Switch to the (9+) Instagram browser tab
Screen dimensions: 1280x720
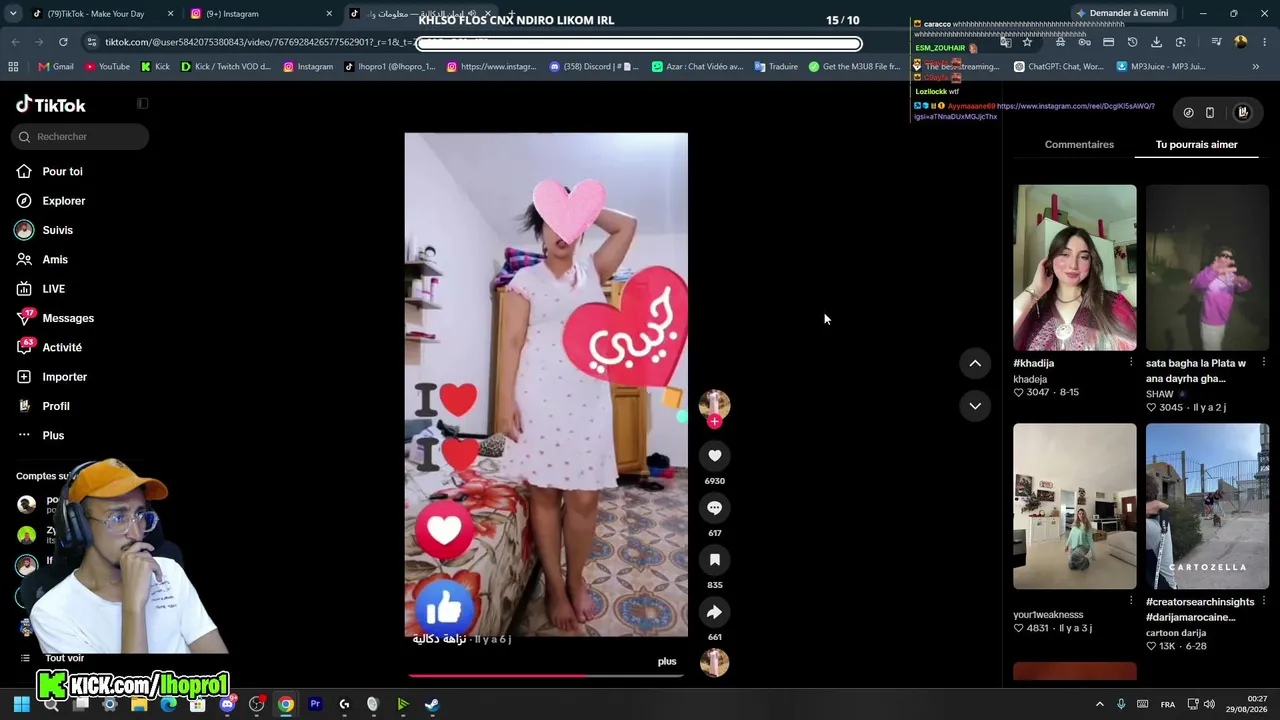tap(262, 14)
